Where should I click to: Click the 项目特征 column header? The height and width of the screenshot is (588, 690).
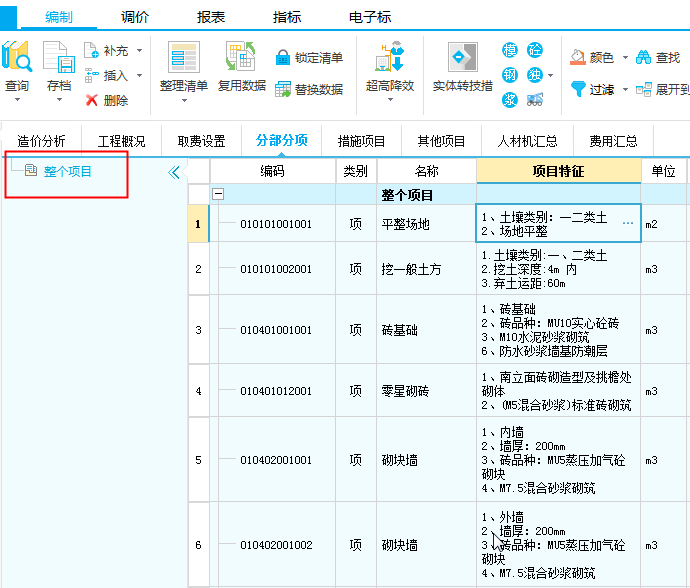tap(558, 171)
